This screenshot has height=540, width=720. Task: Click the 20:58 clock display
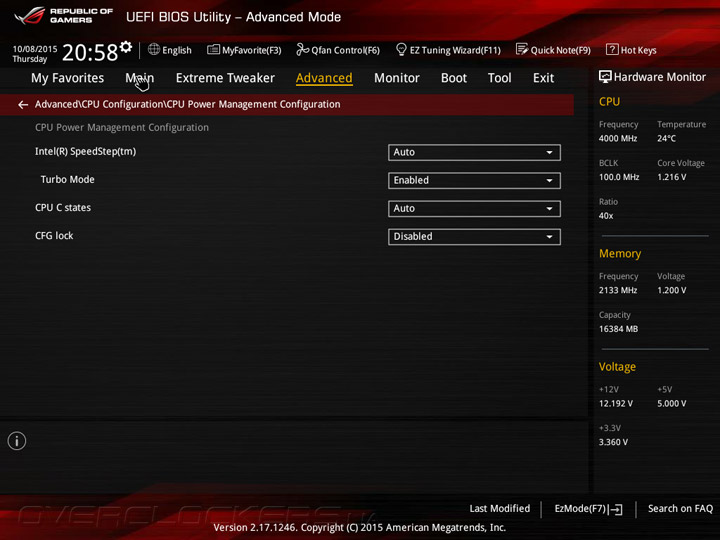90,52
